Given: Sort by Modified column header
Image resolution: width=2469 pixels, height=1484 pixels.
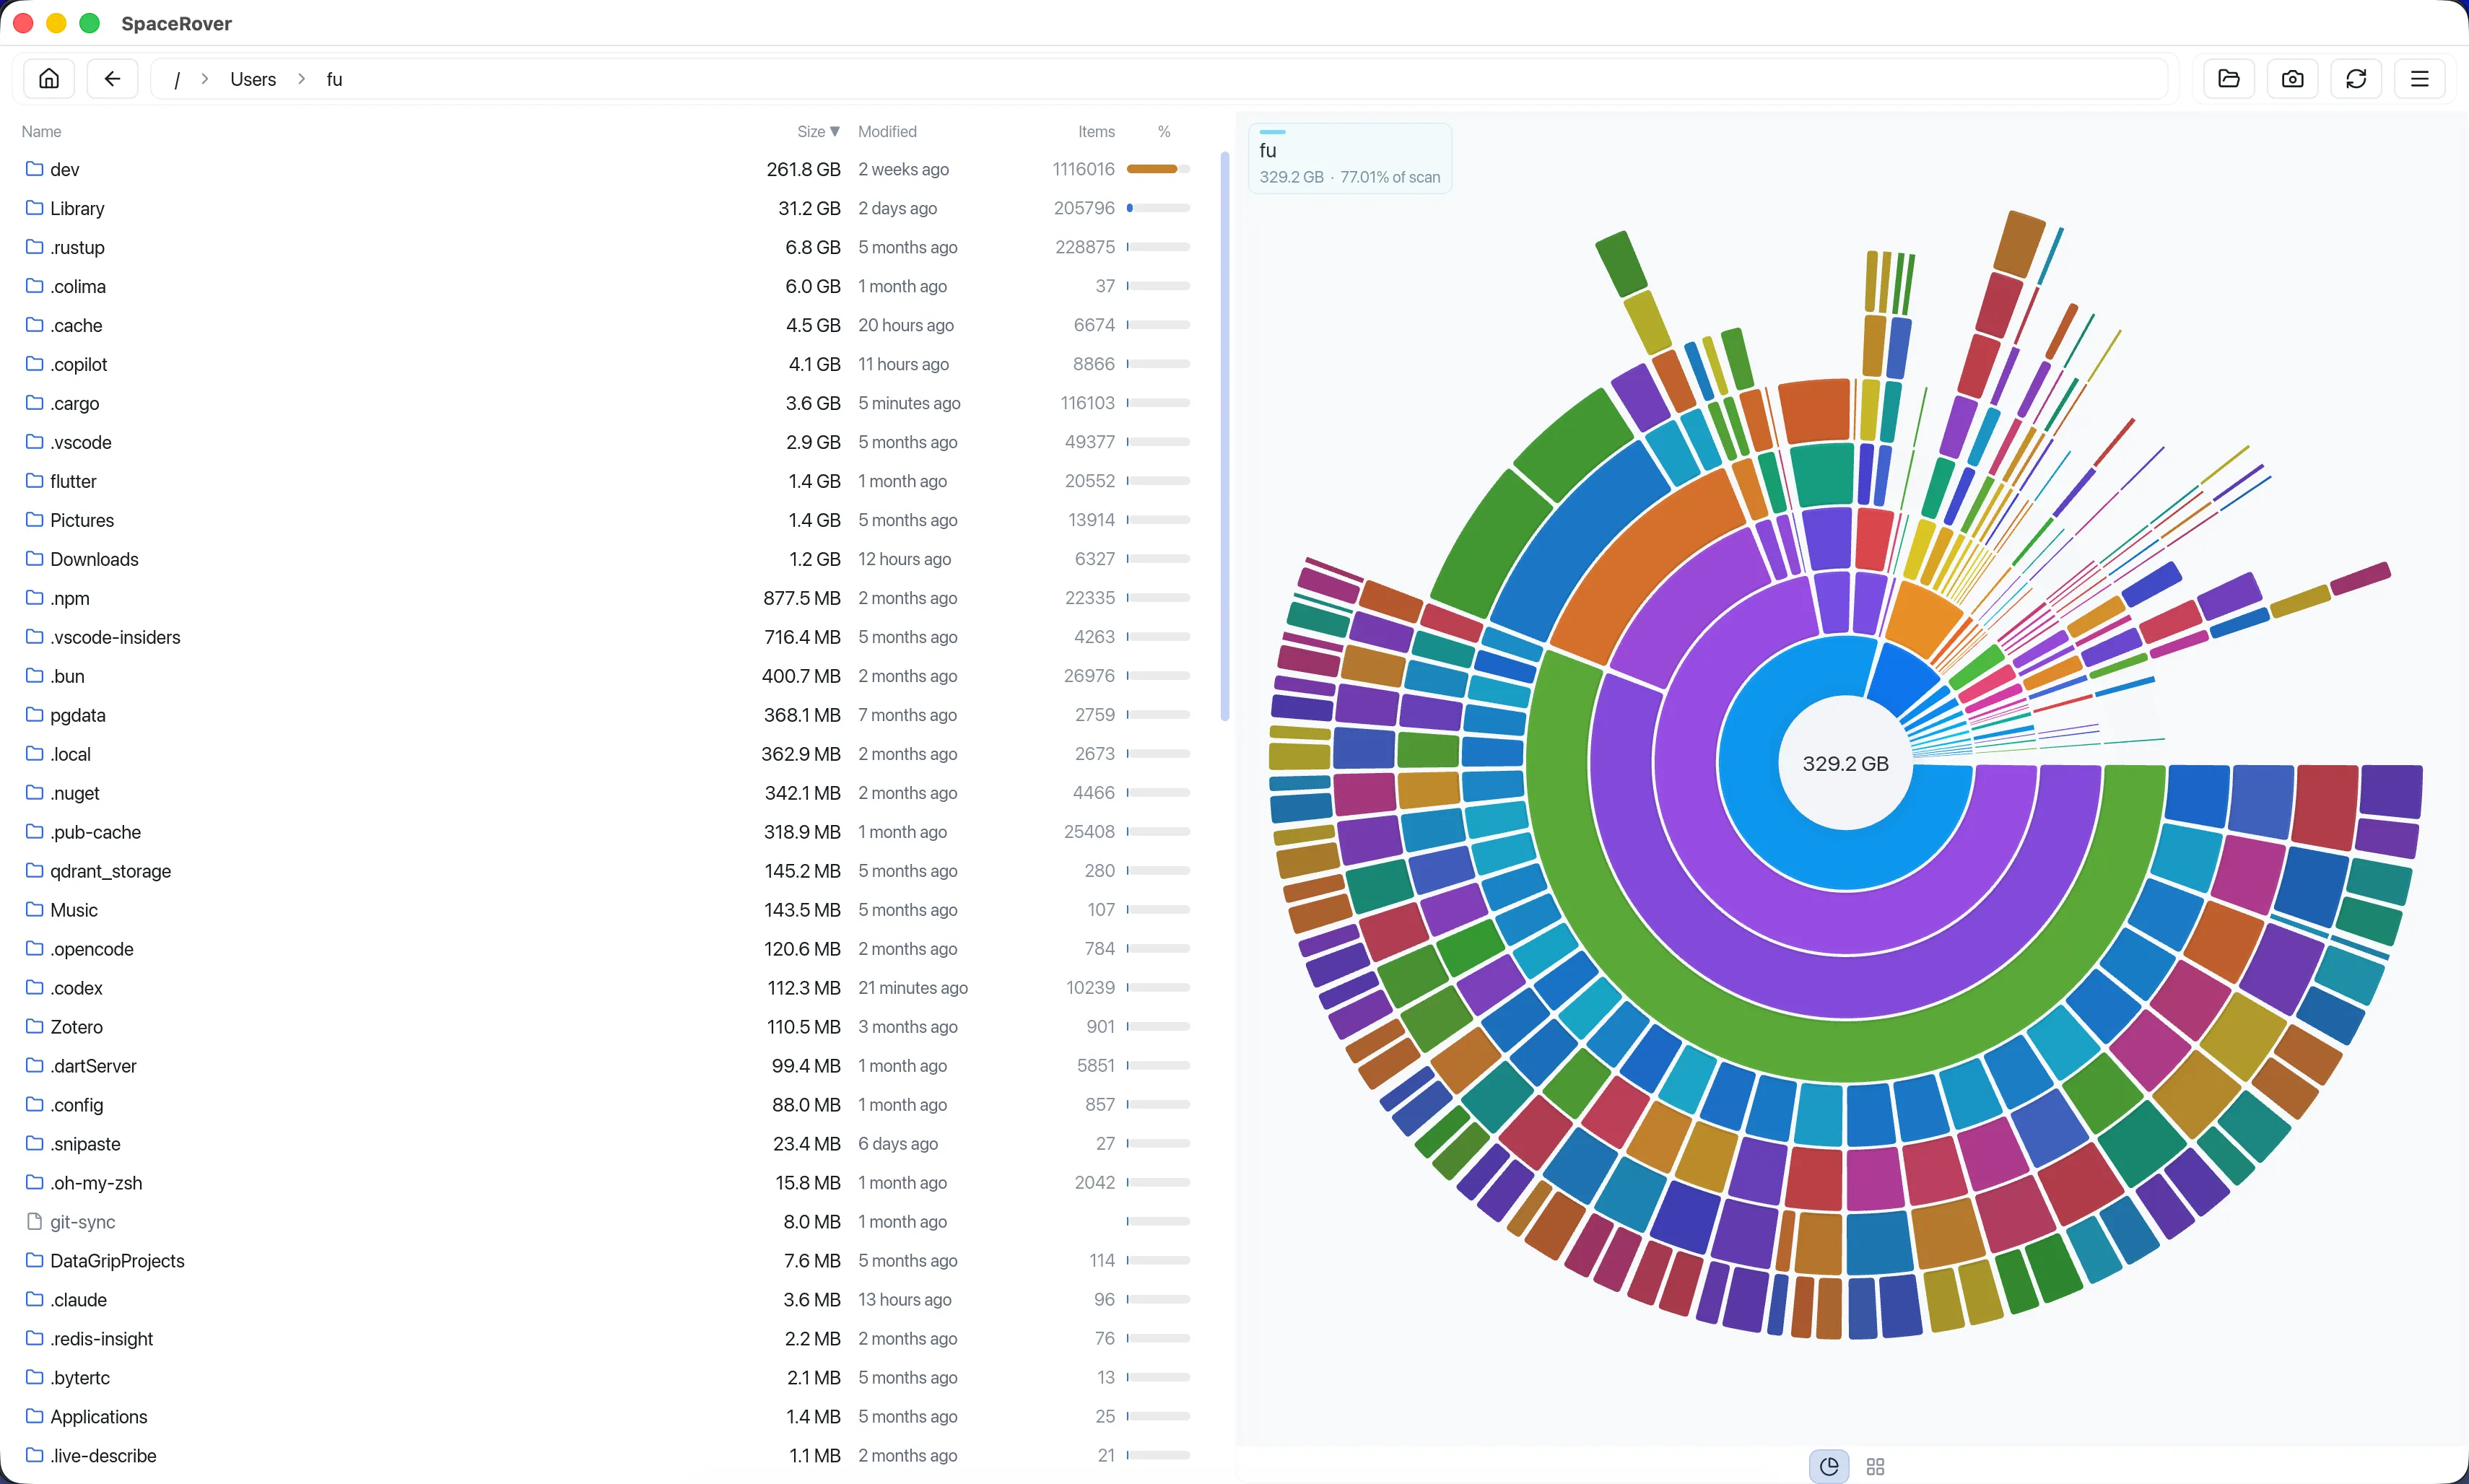Looking at the screenshot, I should point(887,132).
